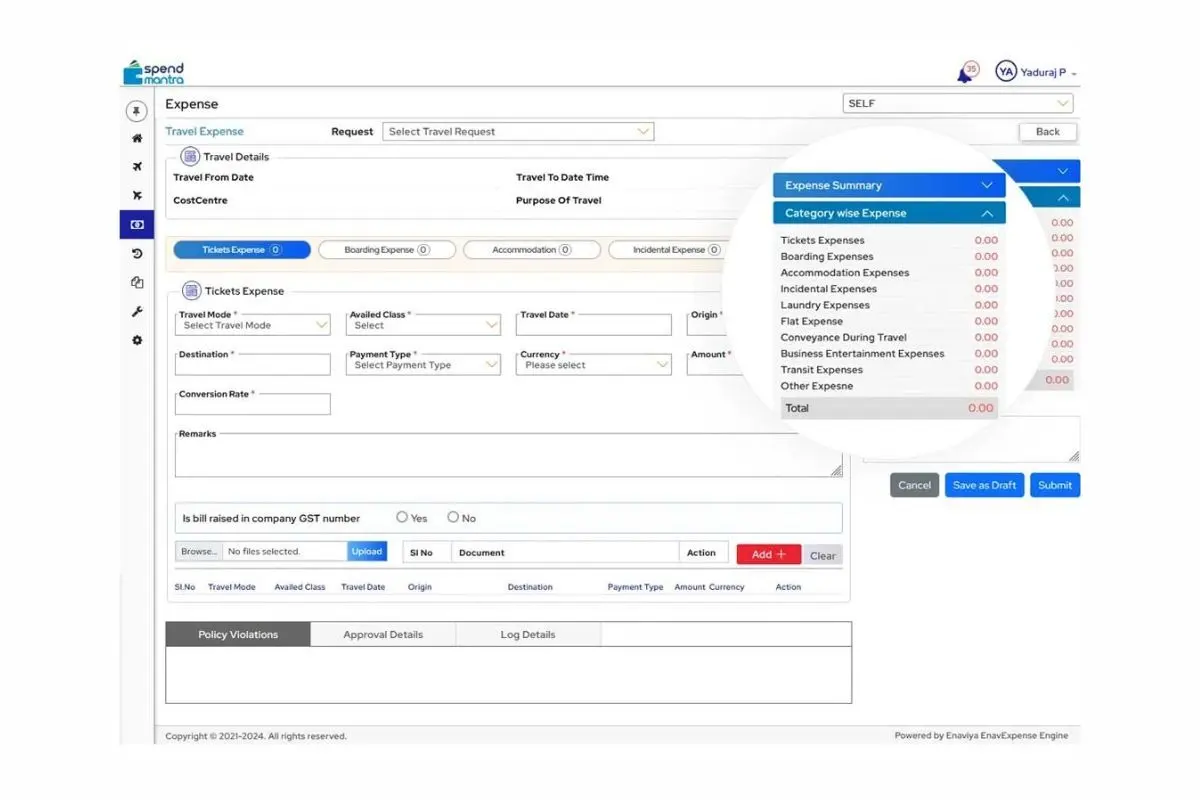Screen dimensions: 1200x800
Task: Click the Back button
Action: click(1048, 131)
